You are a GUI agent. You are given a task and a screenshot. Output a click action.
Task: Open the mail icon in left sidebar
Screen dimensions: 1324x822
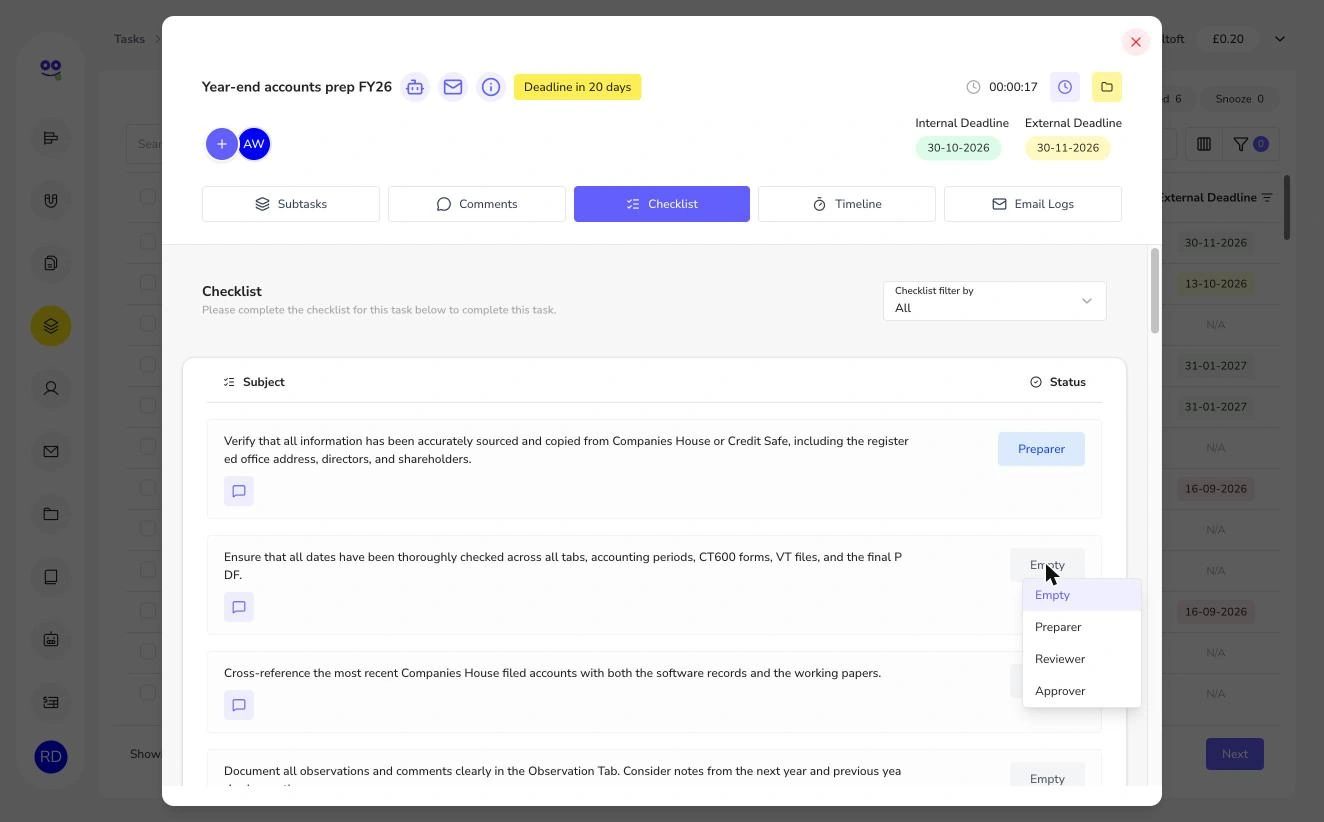[51, 451]
